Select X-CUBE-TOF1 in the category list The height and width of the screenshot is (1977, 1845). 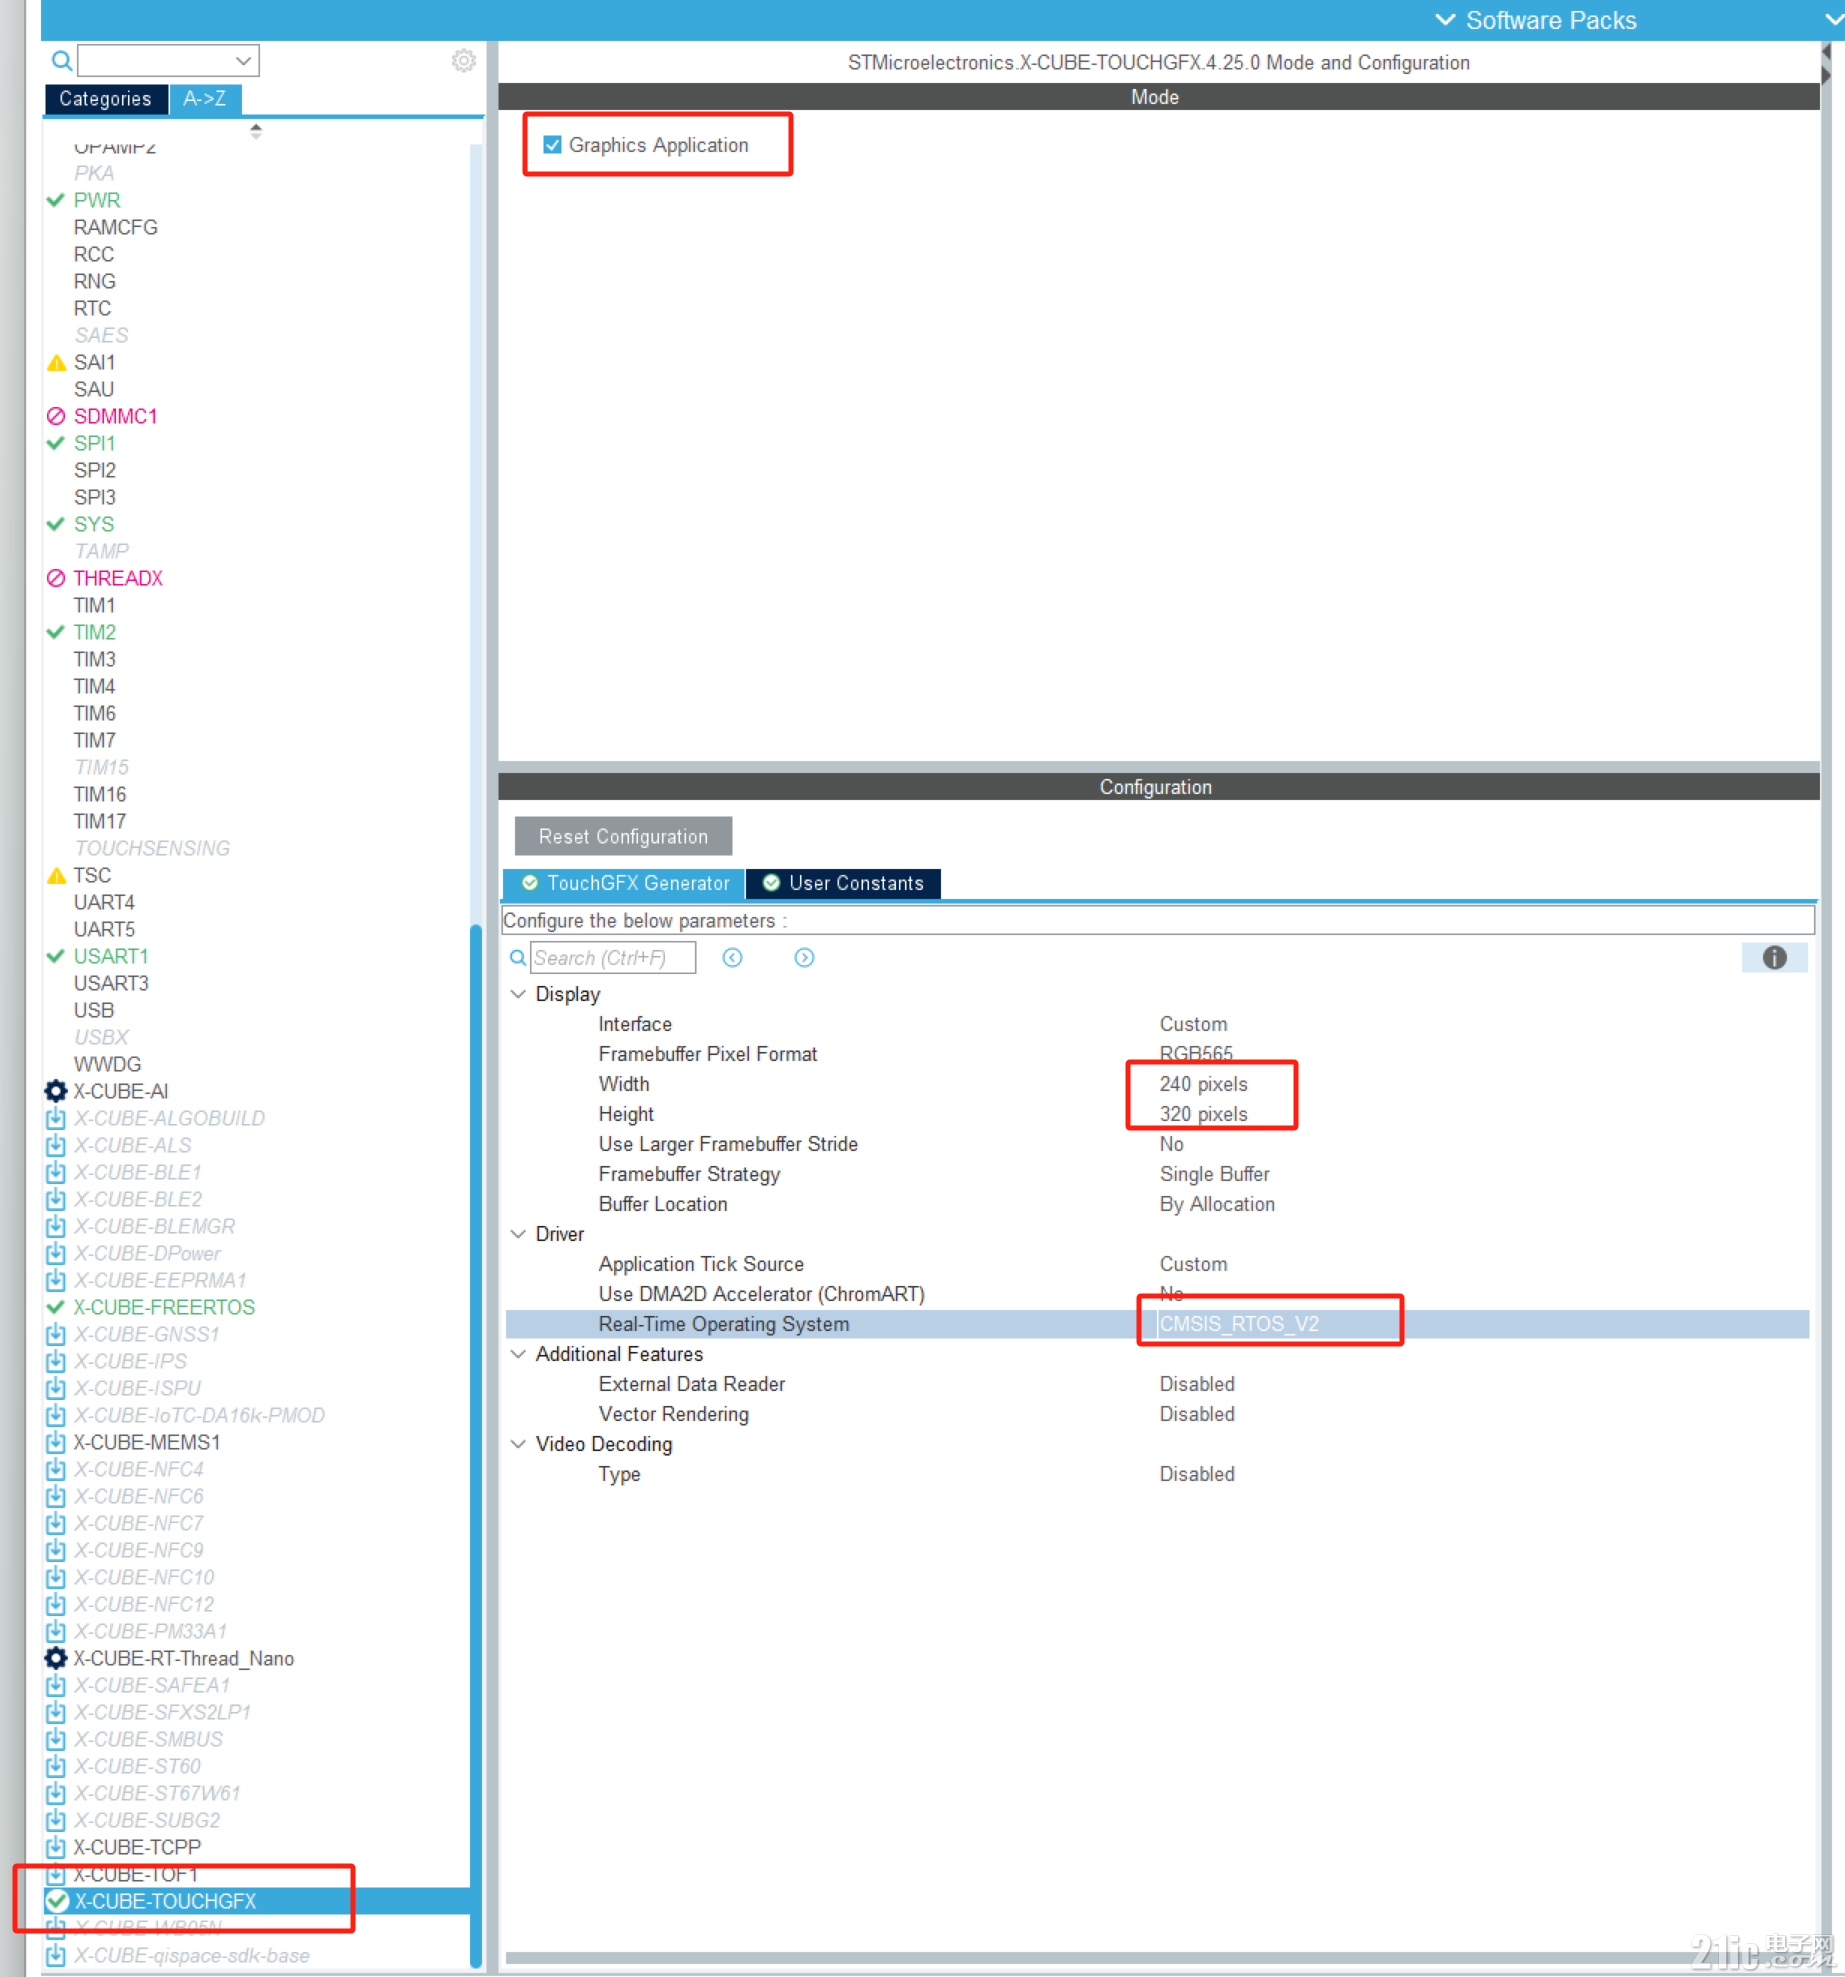pos(135,1873)
